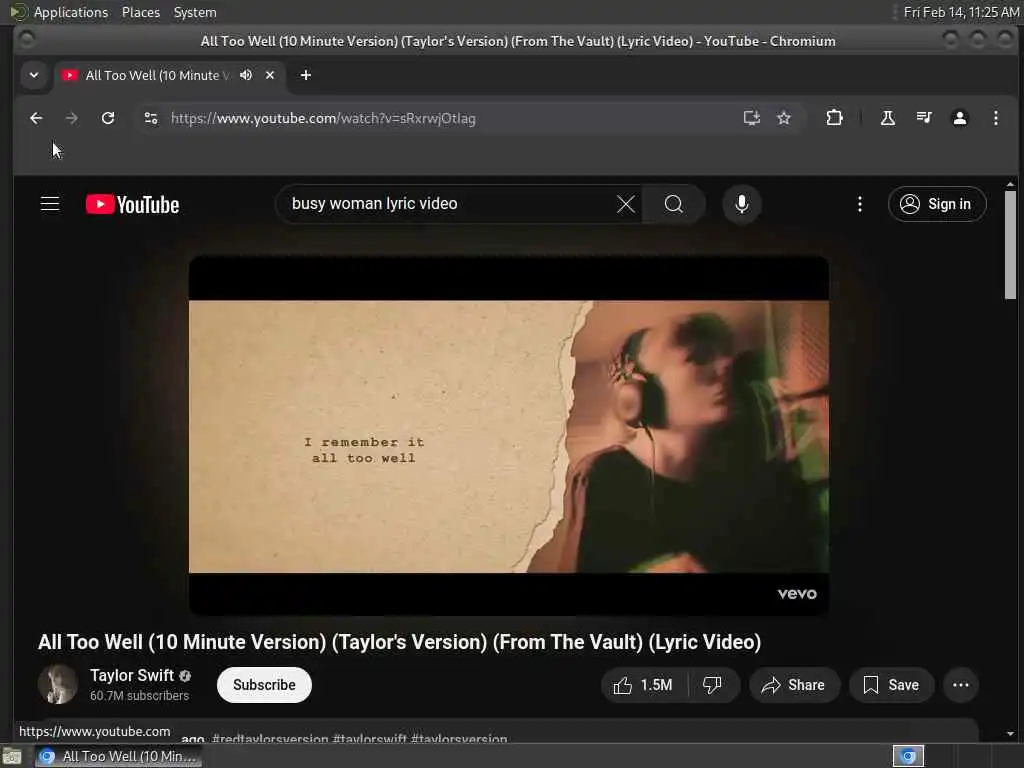Open the Applications menu
The height and width of the screenshot is (768, 1024).
pos(71,12)
